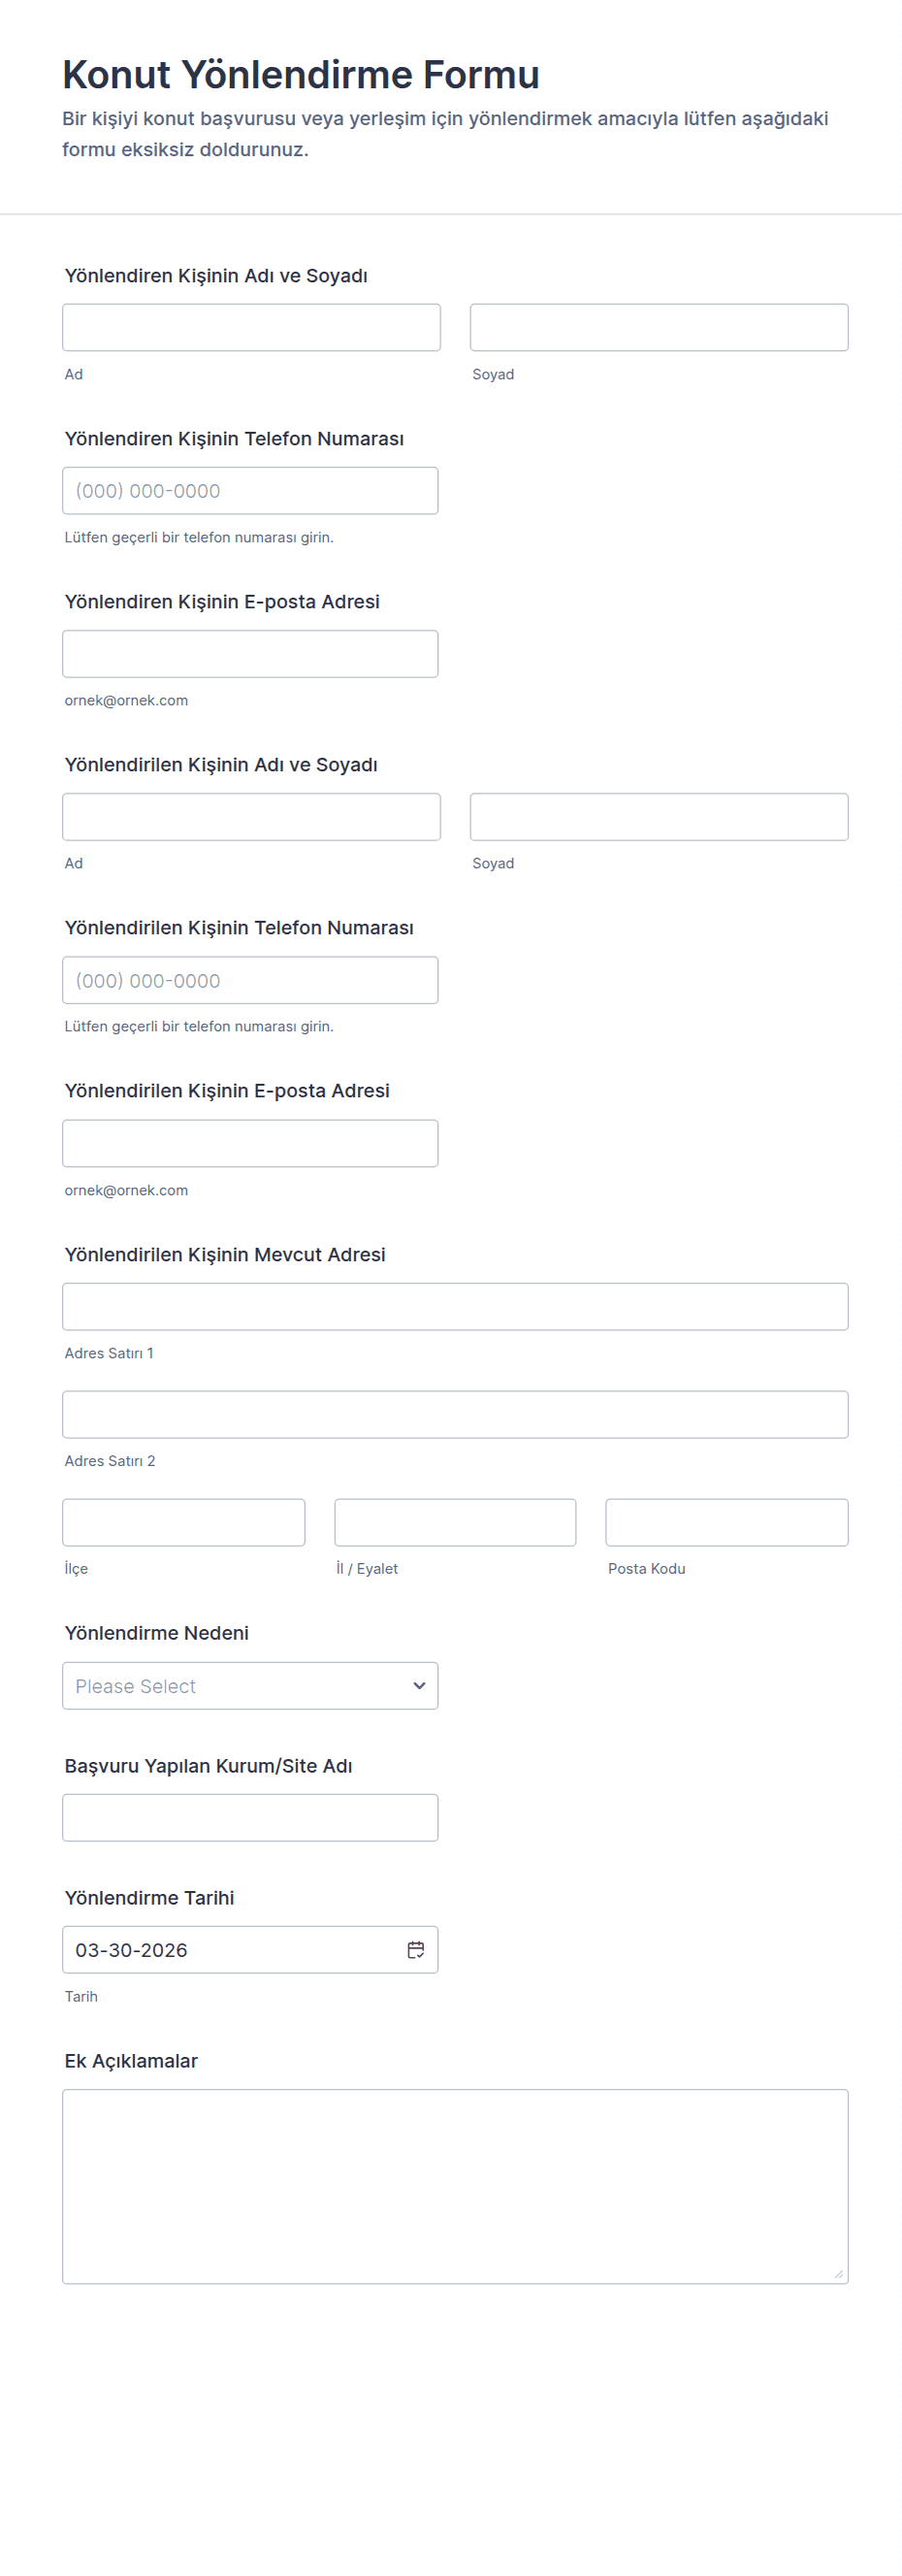902x2576 pixels.
Task: Expand the Yönlendirme Nedeni dropdown
Action: pos(250,1685)
